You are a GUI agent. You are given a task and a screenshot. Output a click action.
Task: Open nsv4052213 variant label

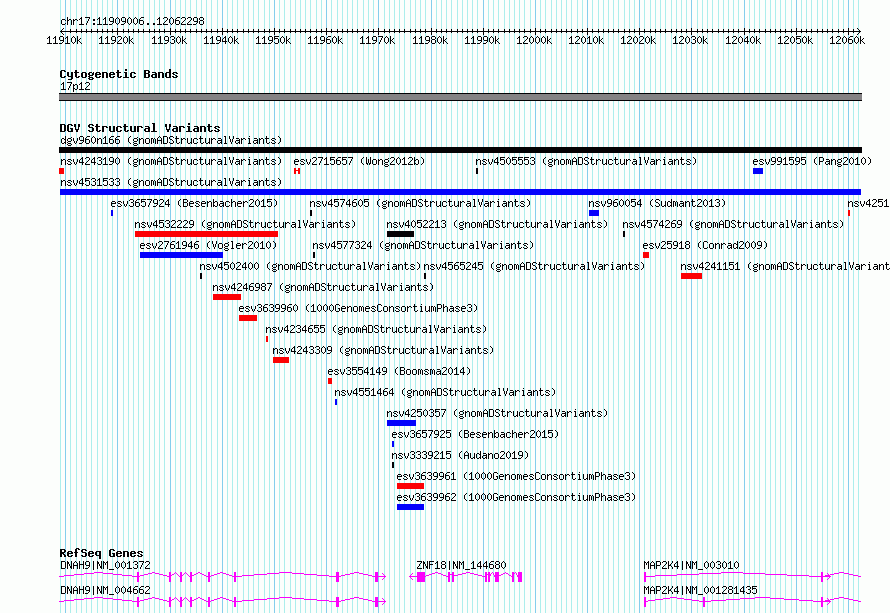(497, 224)
